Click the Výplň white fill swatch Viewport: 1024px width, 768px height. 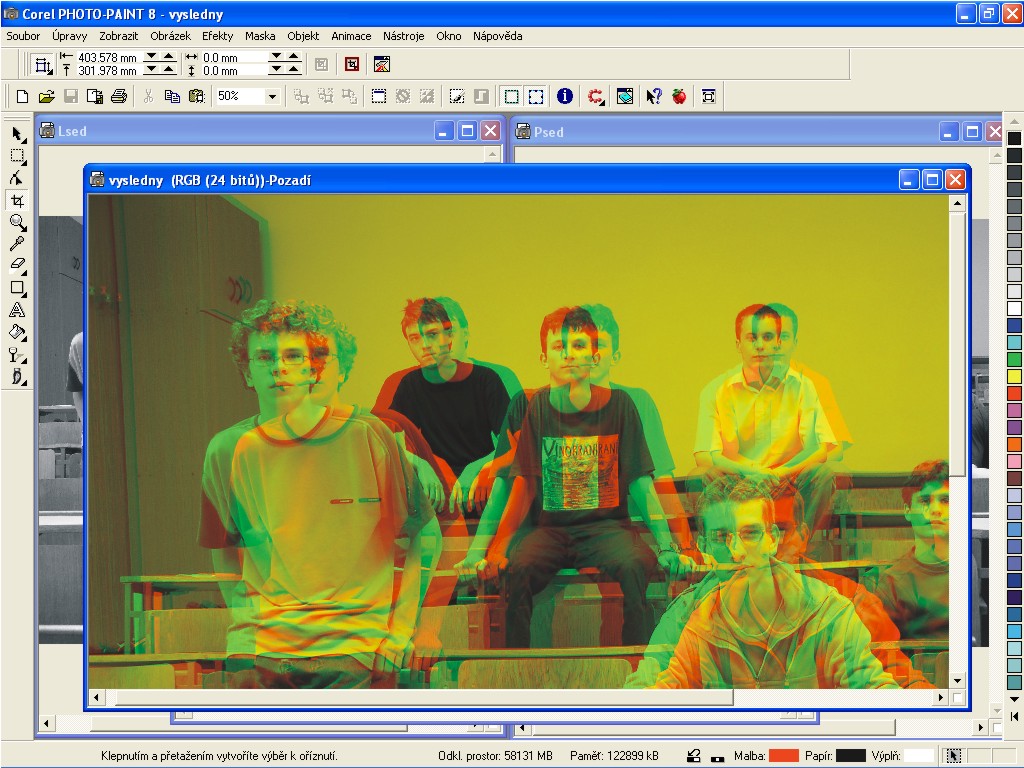919,756
